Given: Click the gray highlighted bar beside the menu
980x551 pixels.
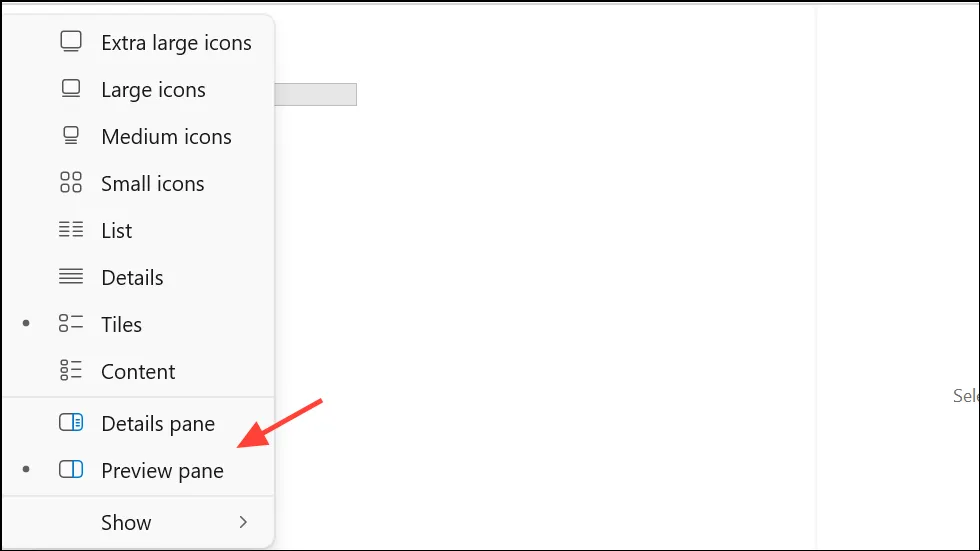Looking at the screenshot, I should [316, 94].
